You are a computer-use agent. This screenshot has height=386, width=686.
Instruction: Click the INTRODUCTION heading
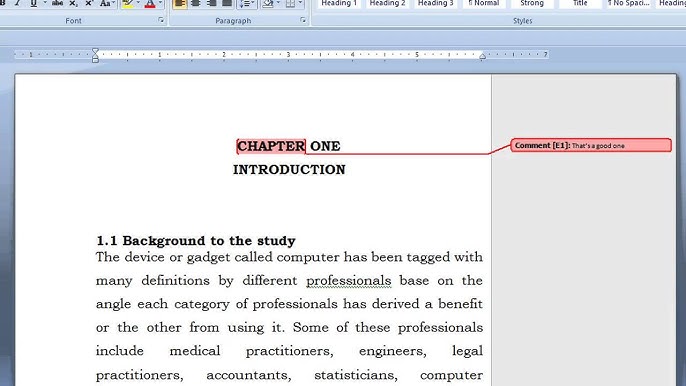289,170
